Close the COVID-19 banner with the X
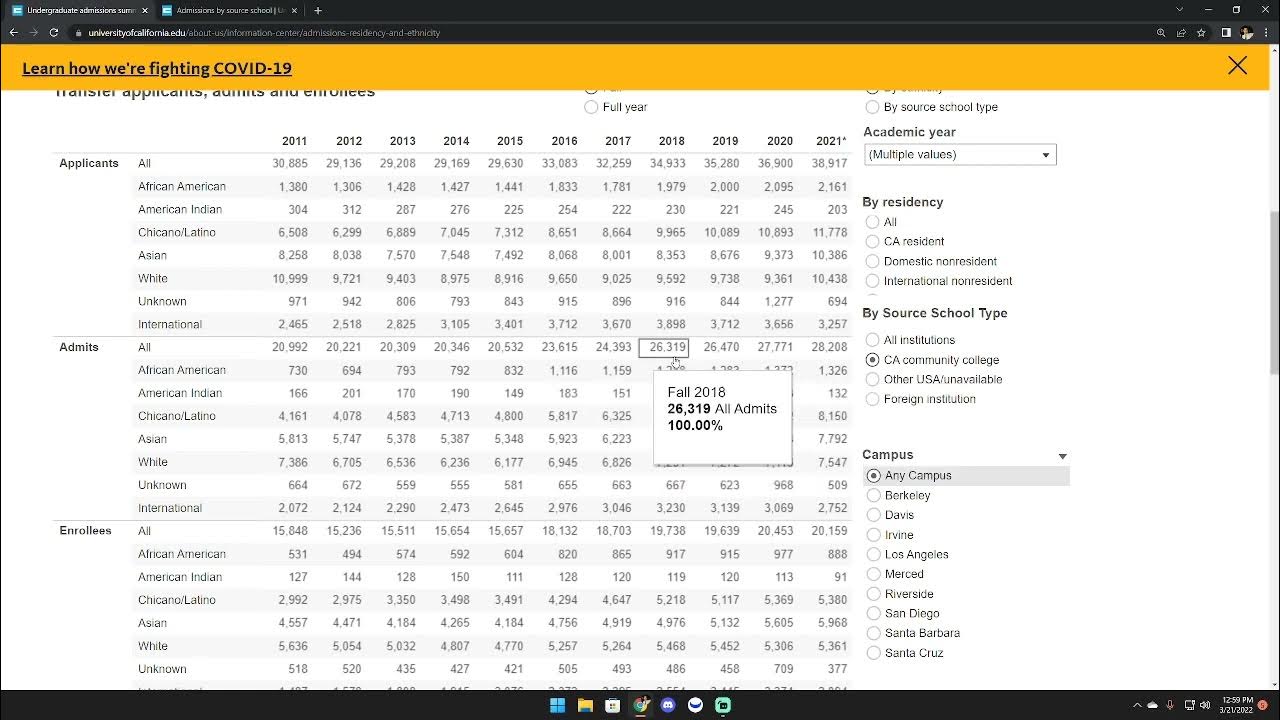1280x720 pixels. (1237, 66)
